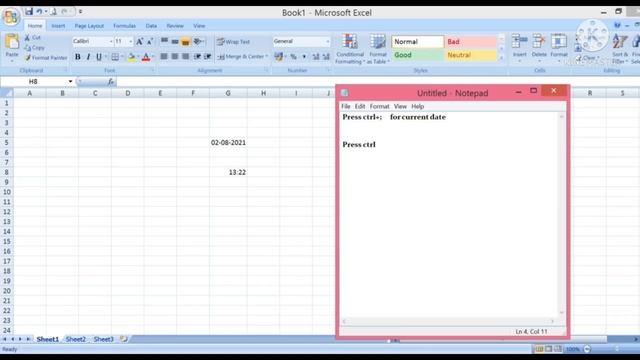Merge and center the selected cells
This screenshot has height=360, width=640.
coord(241,56)
